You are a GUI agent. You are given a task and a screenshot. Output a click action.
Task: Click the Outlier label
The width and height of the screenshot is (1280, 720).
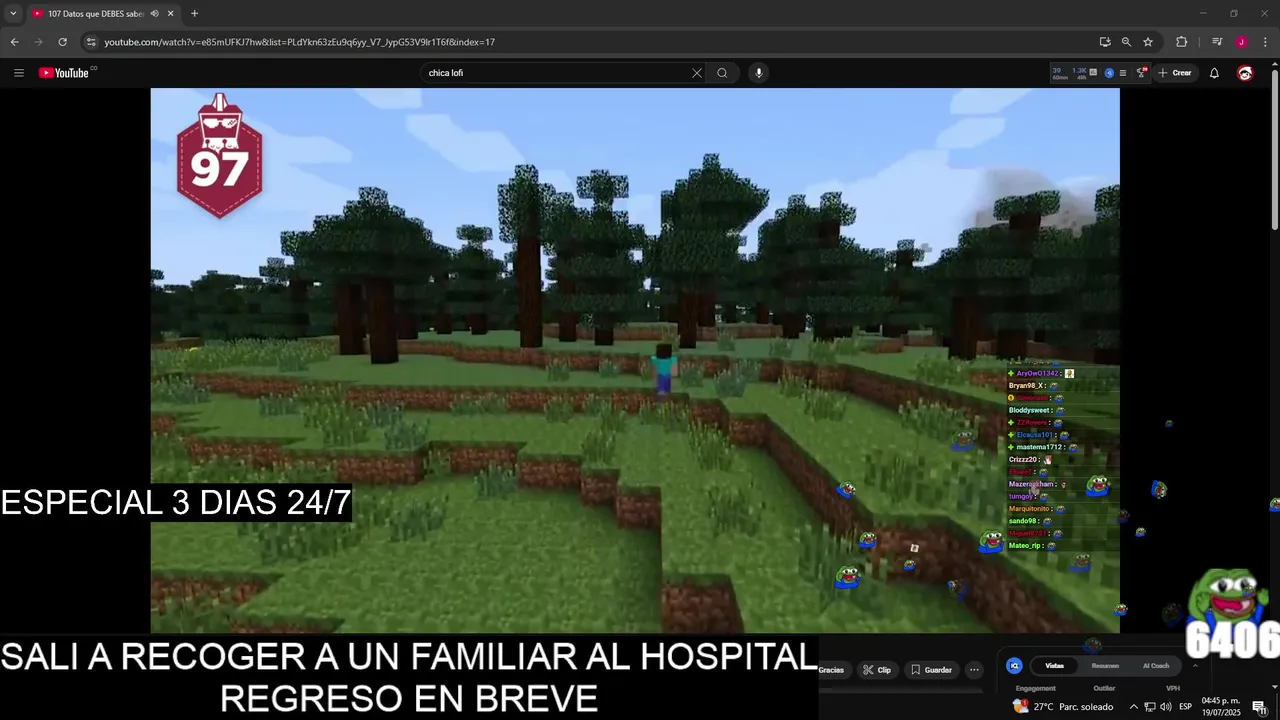click(x=1104, y=688)
